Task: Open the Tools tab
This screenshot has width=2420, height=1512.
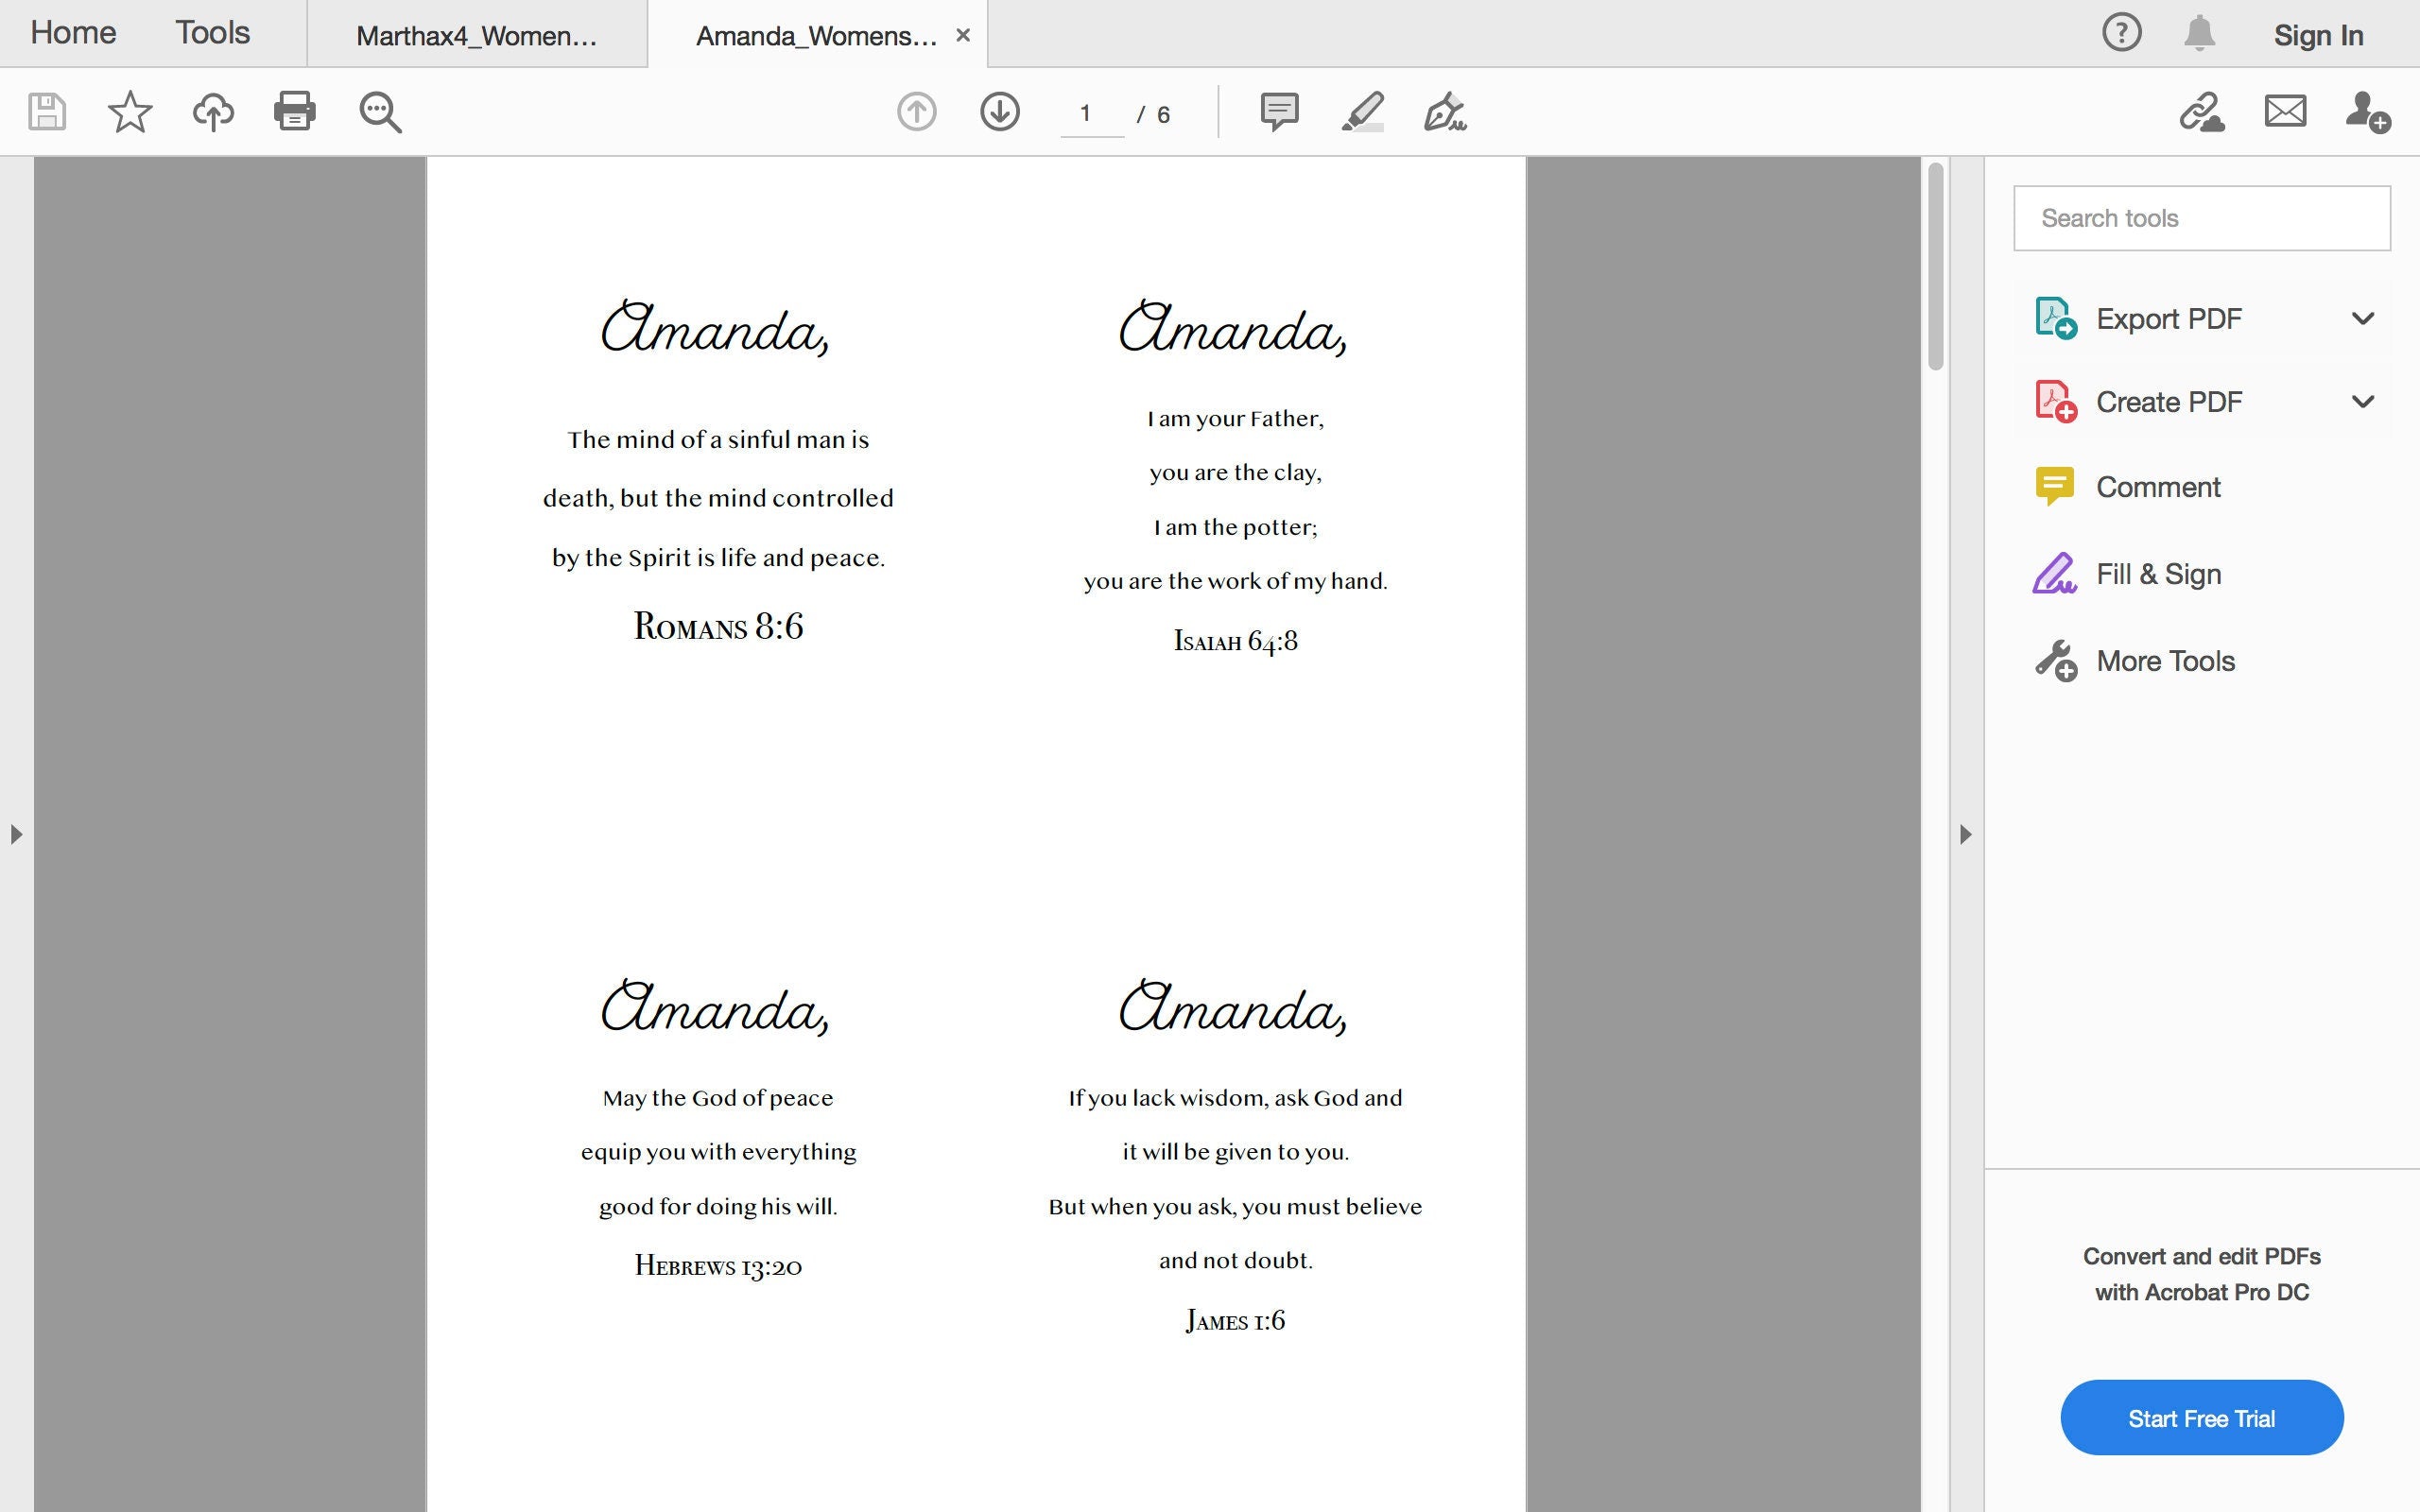Action: 212,33
